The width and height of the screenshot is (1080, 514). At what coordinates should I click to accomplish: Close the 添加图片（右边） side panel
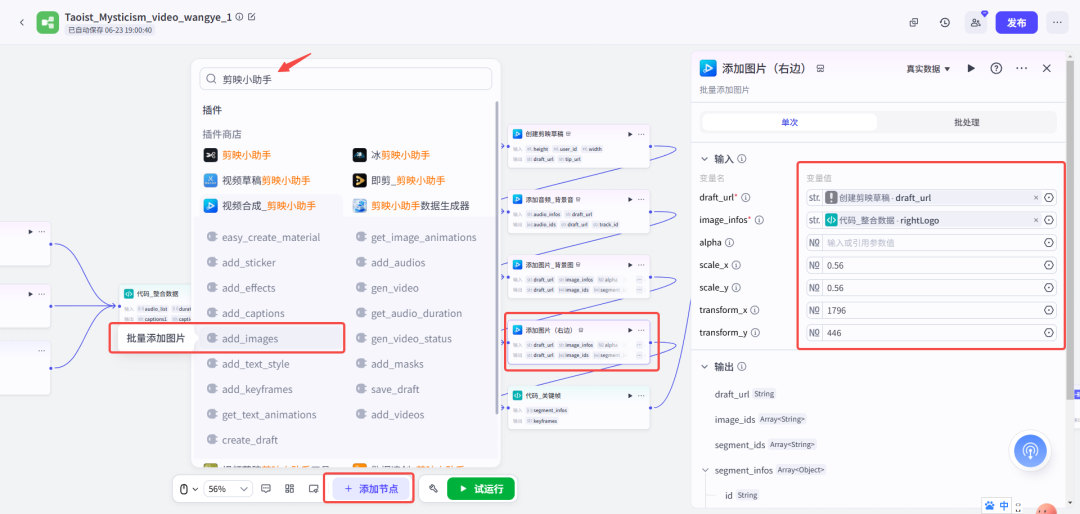[x=1046, y=68]
